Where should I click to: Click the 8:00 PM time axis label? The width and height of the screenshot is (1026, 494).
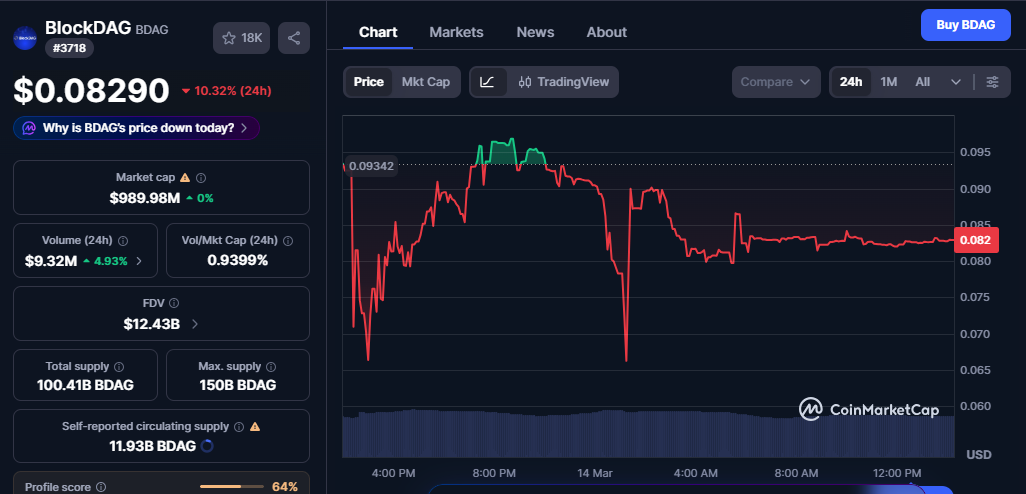click(494, 472)
